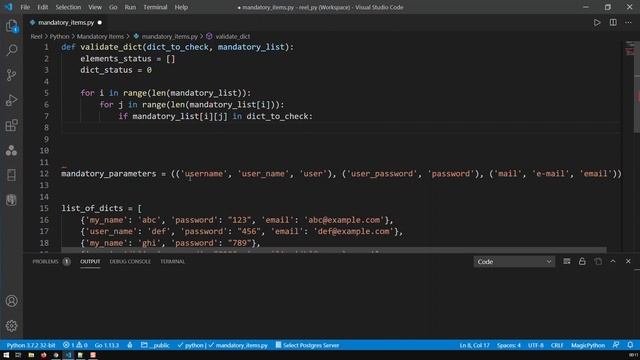This screenshot has height=360, width=640.
Task: Click the unsaved dot on mandatory_items.py tab
Action: point(99,22)
